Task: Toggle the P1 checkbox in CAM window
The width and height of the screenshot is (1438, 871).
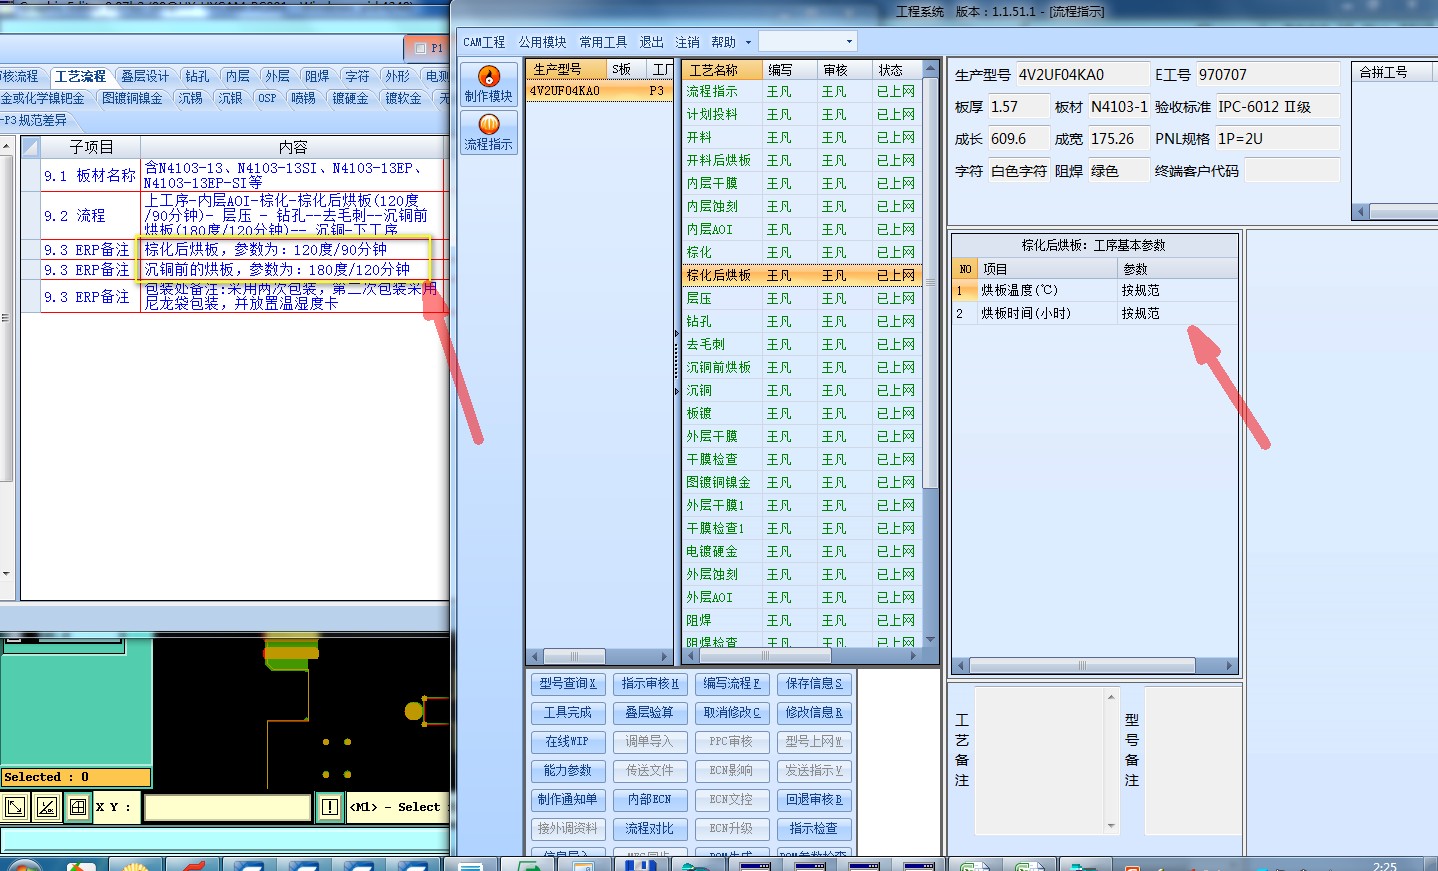Action: pos(421,48)
